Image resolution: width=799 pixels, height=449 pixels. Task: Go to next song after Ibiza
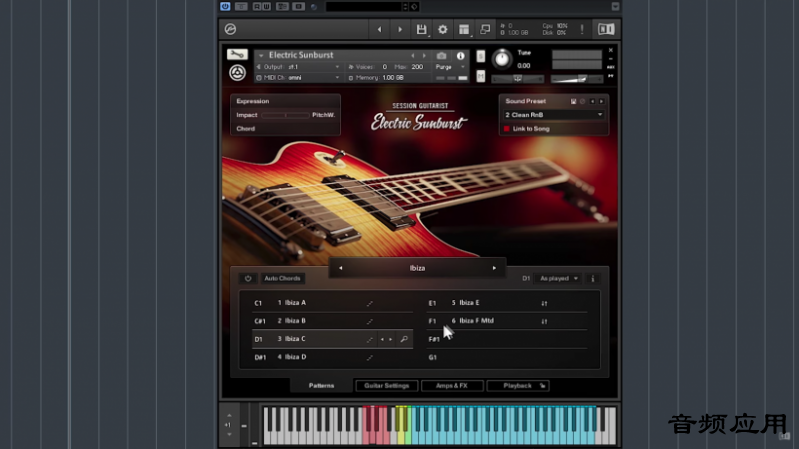[x=494, y=268]
